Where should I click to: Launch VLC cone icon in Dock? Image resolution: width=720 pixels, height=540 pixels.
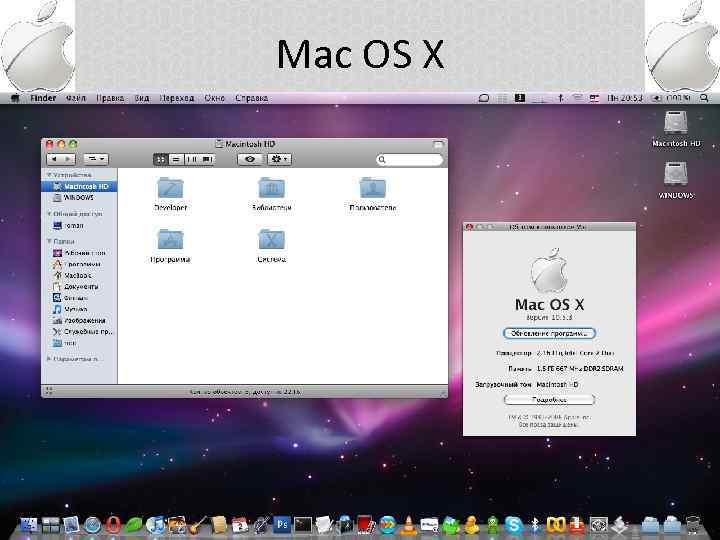[408, 525]
